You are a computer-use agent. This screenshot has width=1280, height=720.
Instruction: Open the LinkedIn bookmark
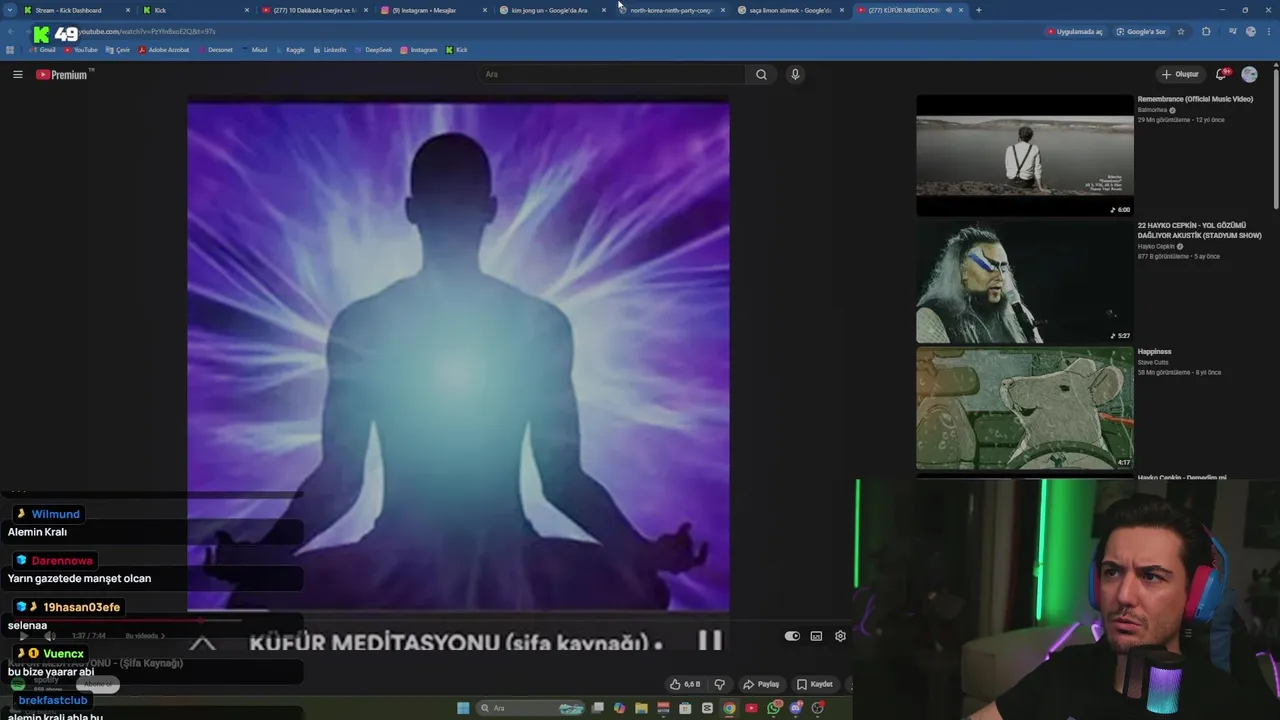coord(329,49)
